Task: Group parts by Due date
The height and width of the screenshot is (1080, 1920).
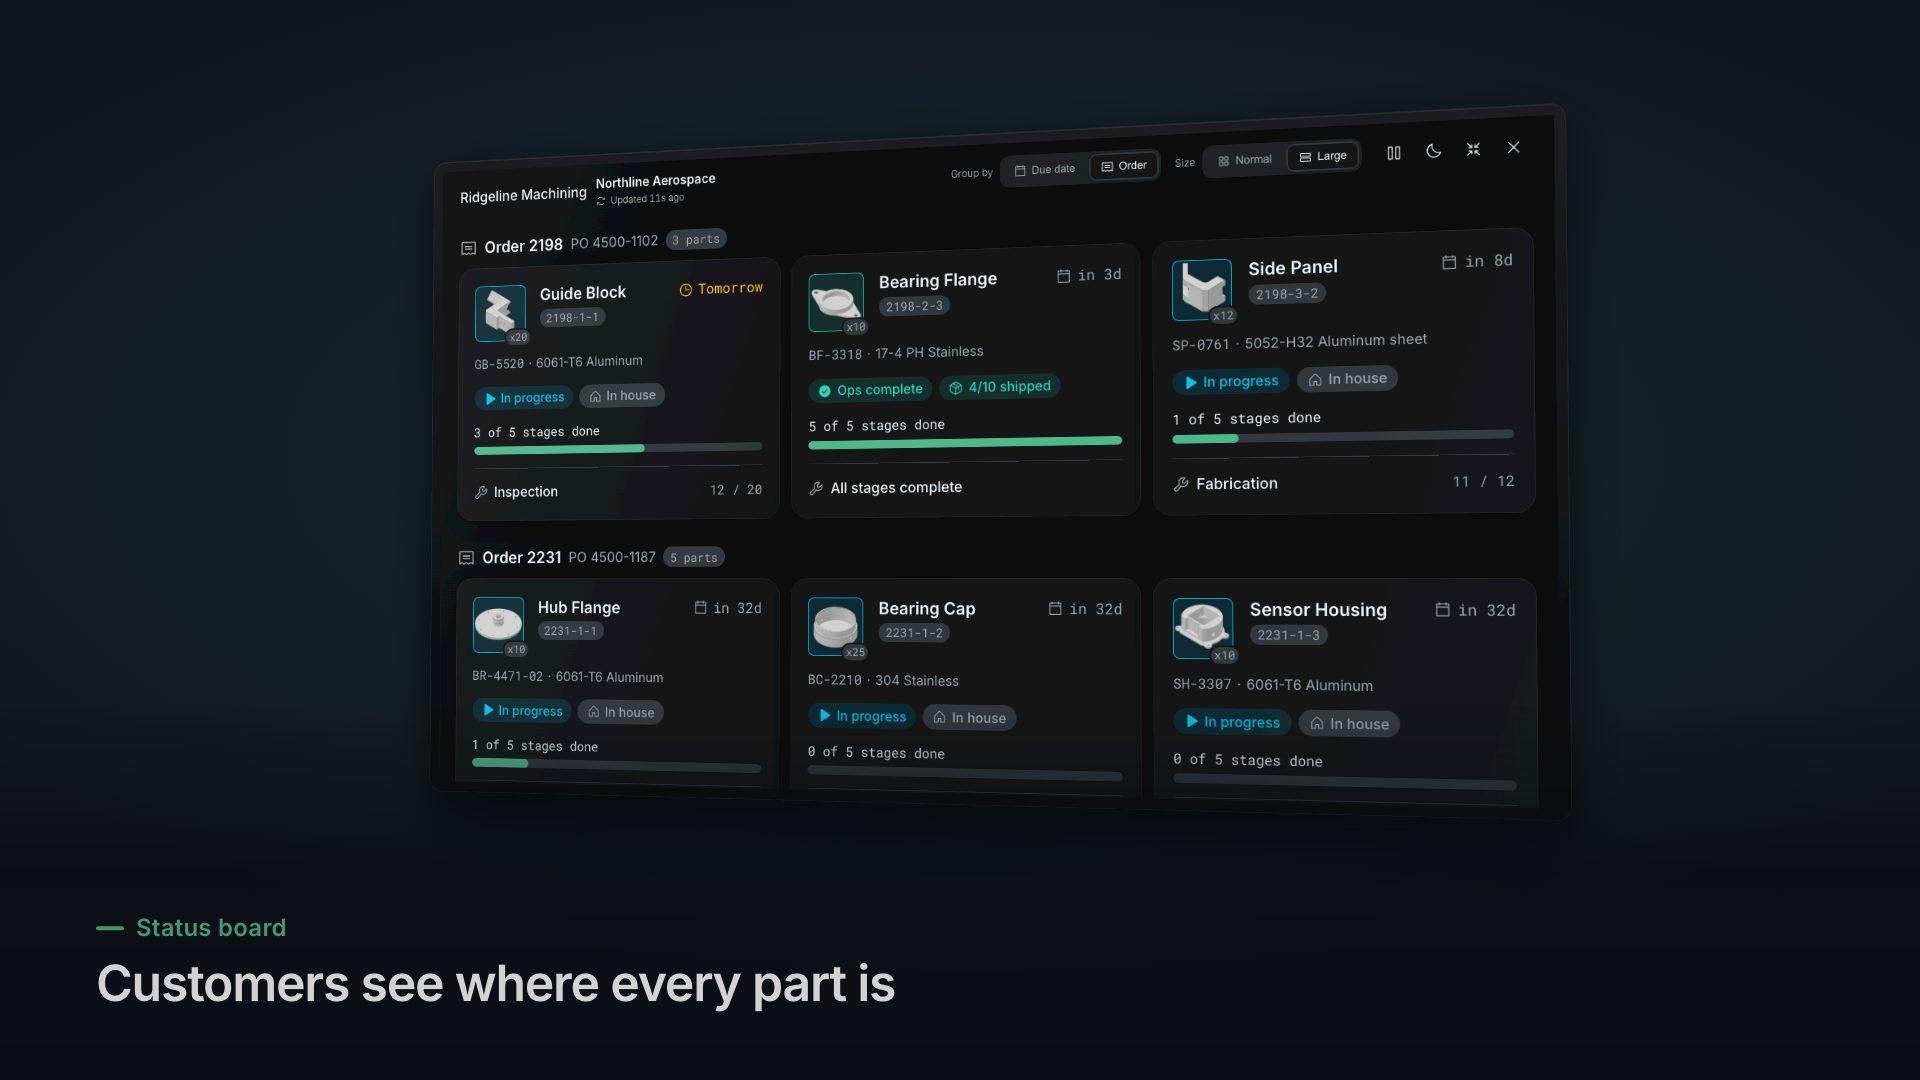Action: (1045, 169)
